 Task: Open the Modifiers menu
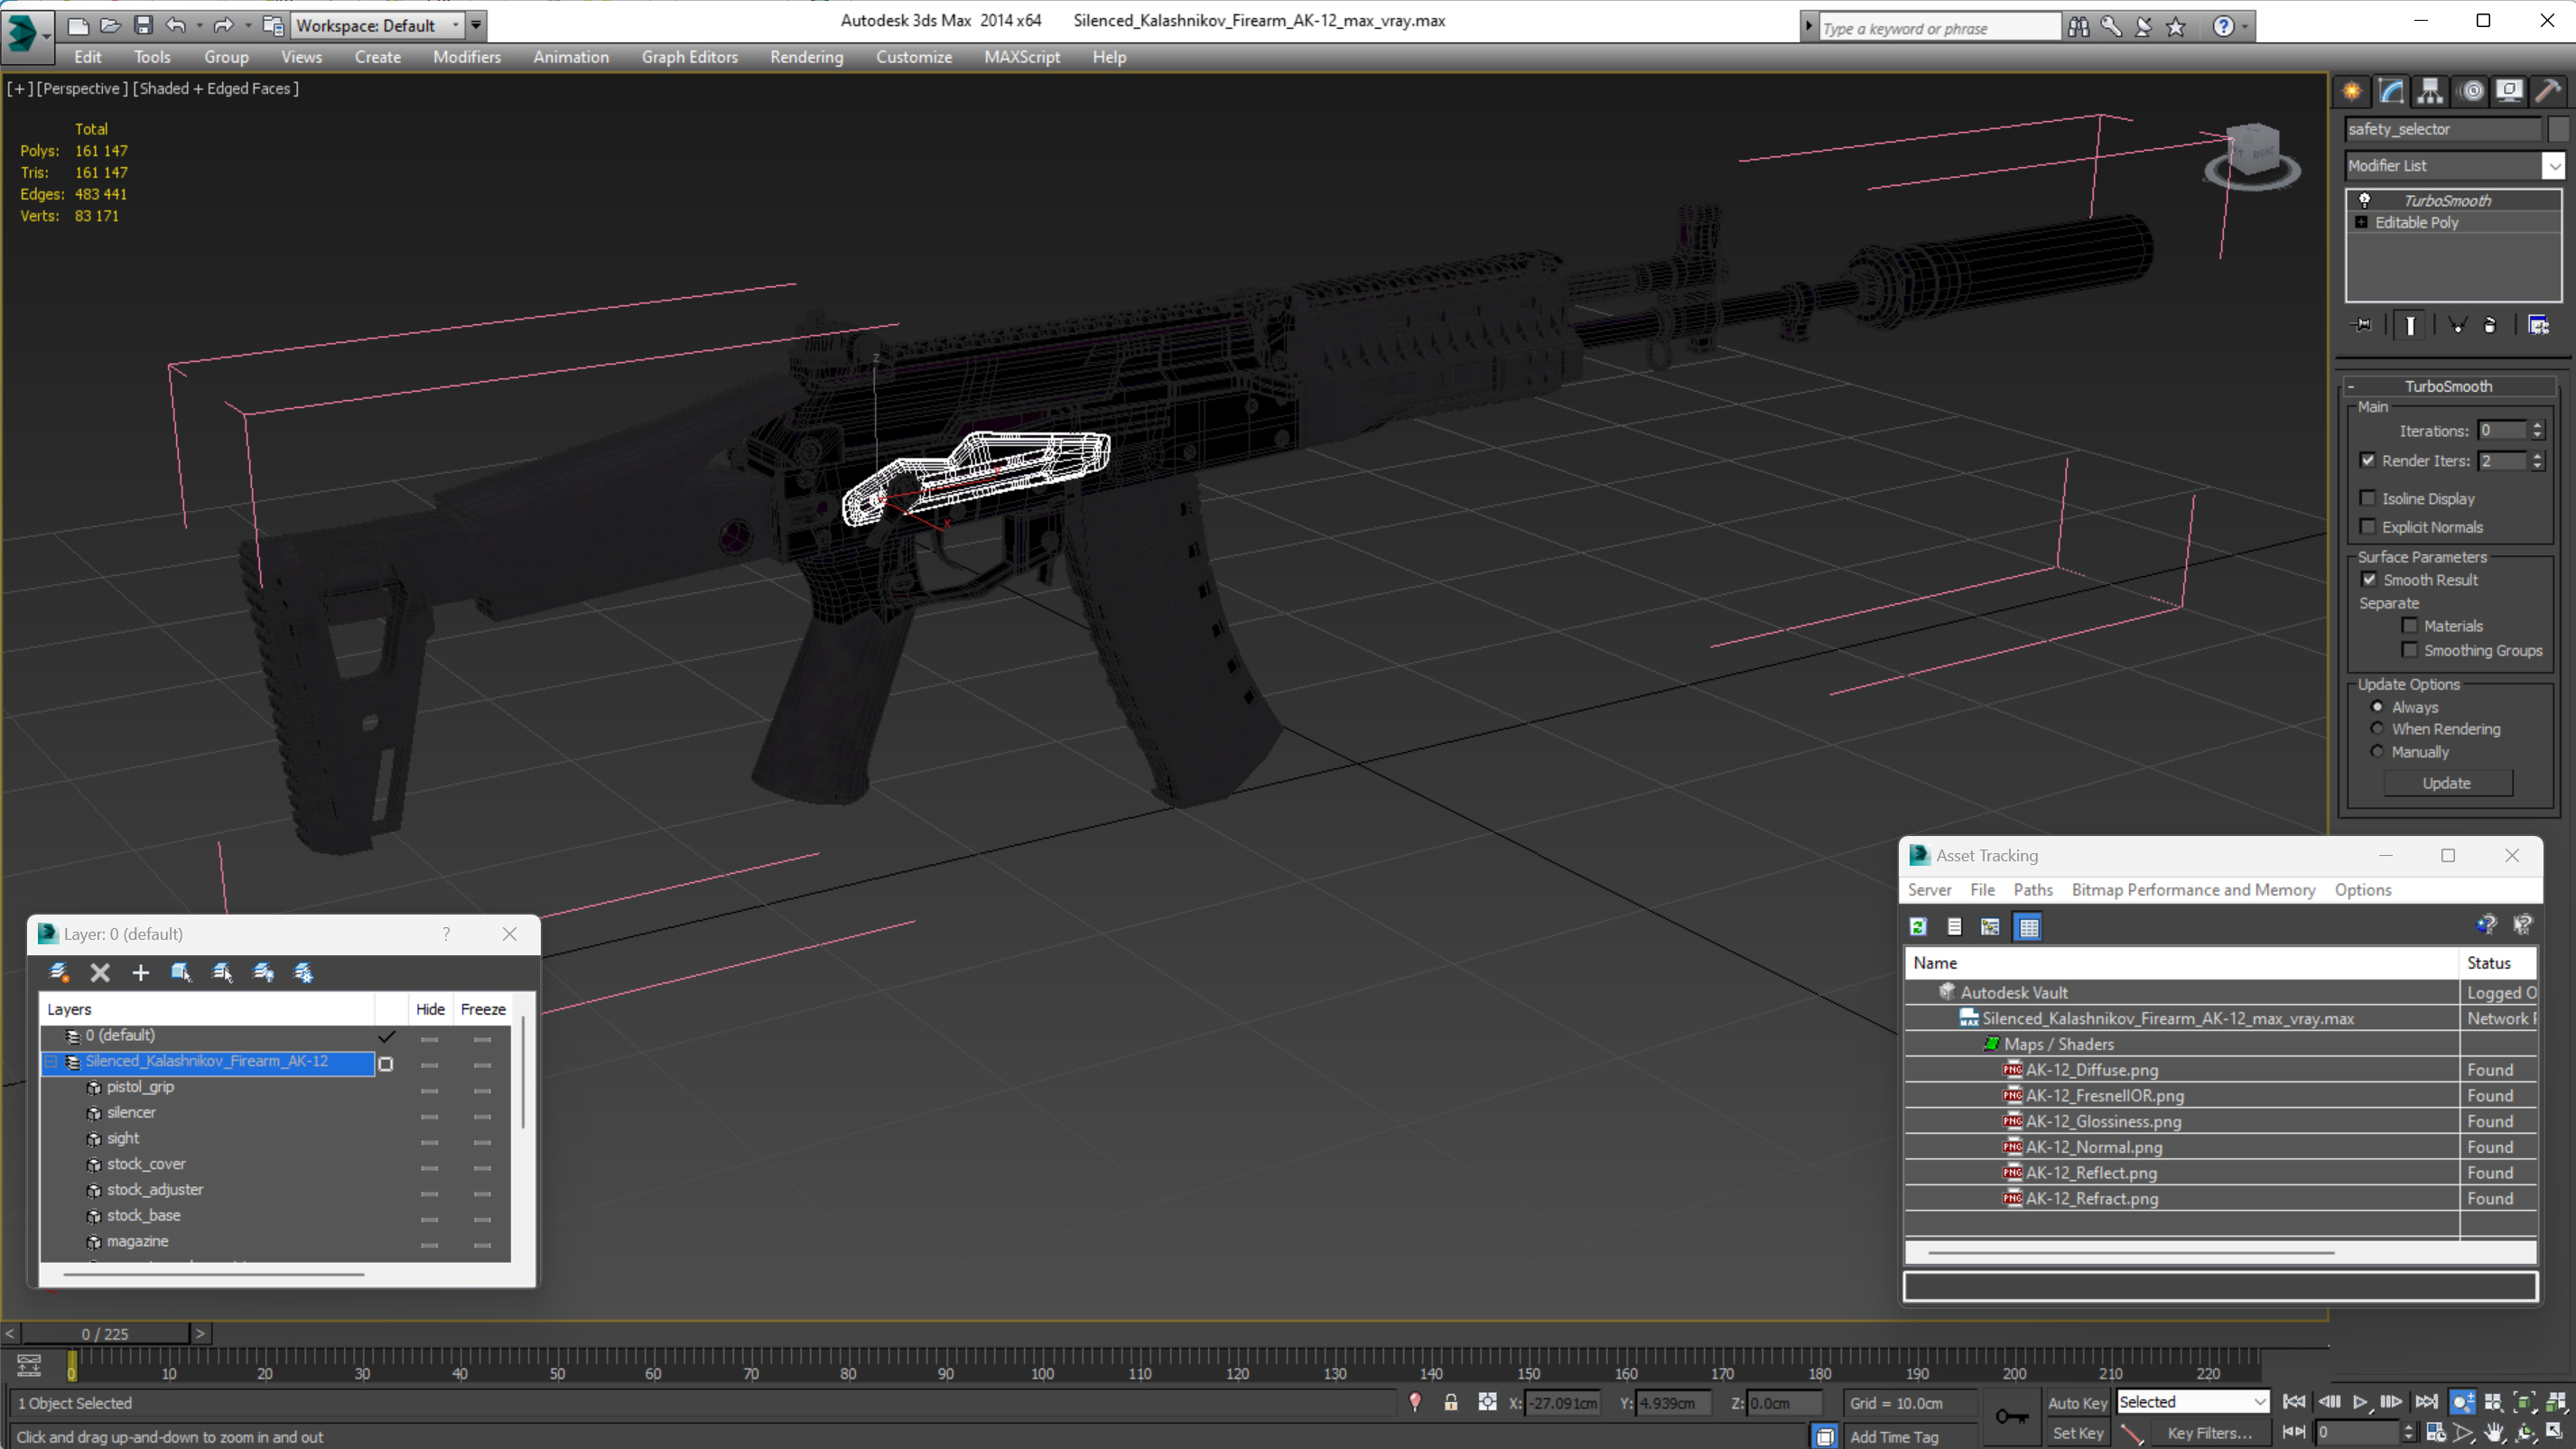coord(466,57)
